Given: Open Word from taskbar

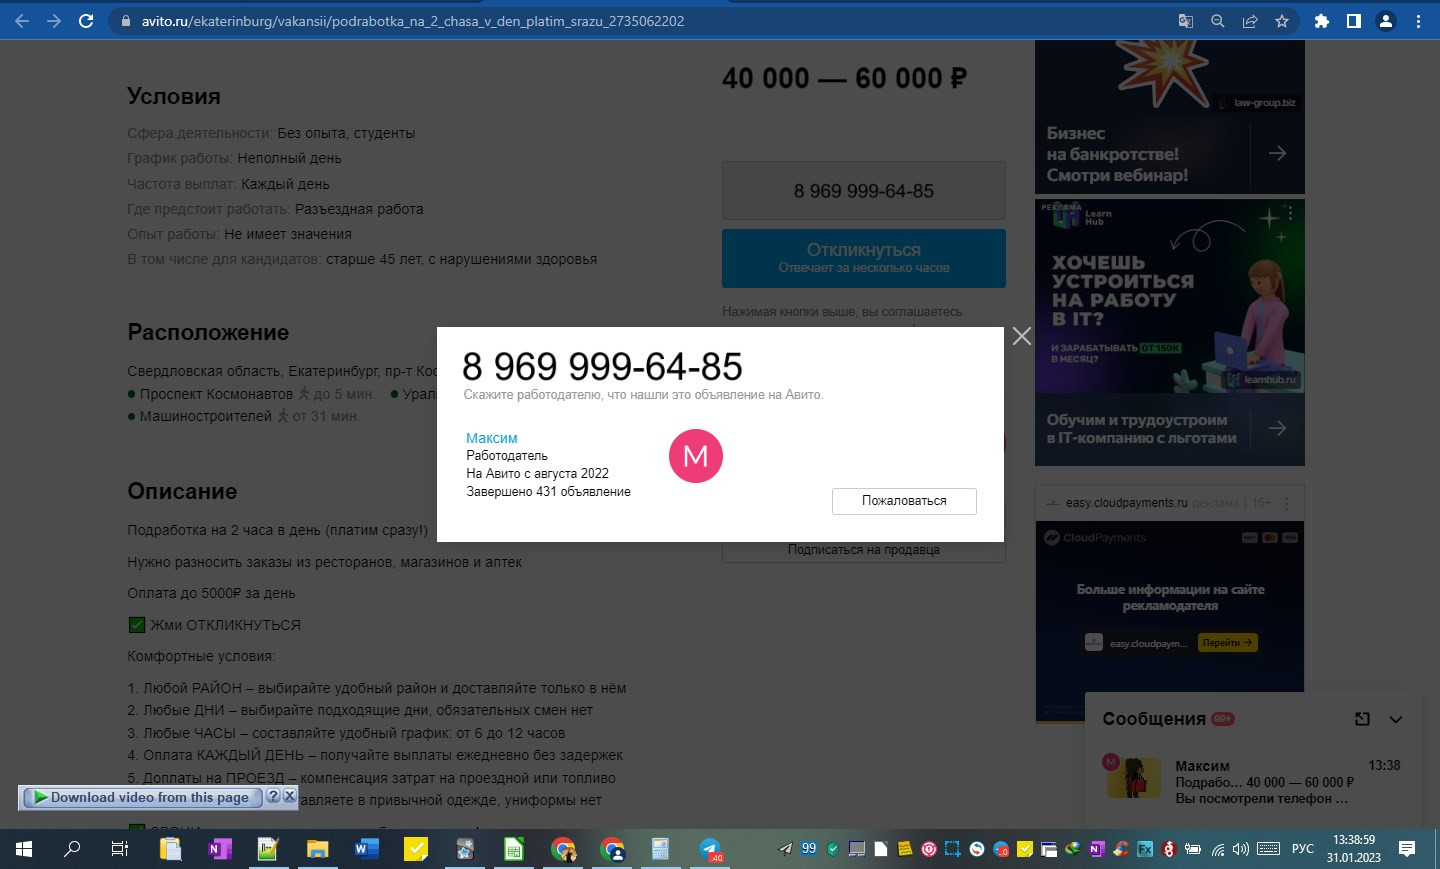Looking at the screenshot, I should coord(367,849).
